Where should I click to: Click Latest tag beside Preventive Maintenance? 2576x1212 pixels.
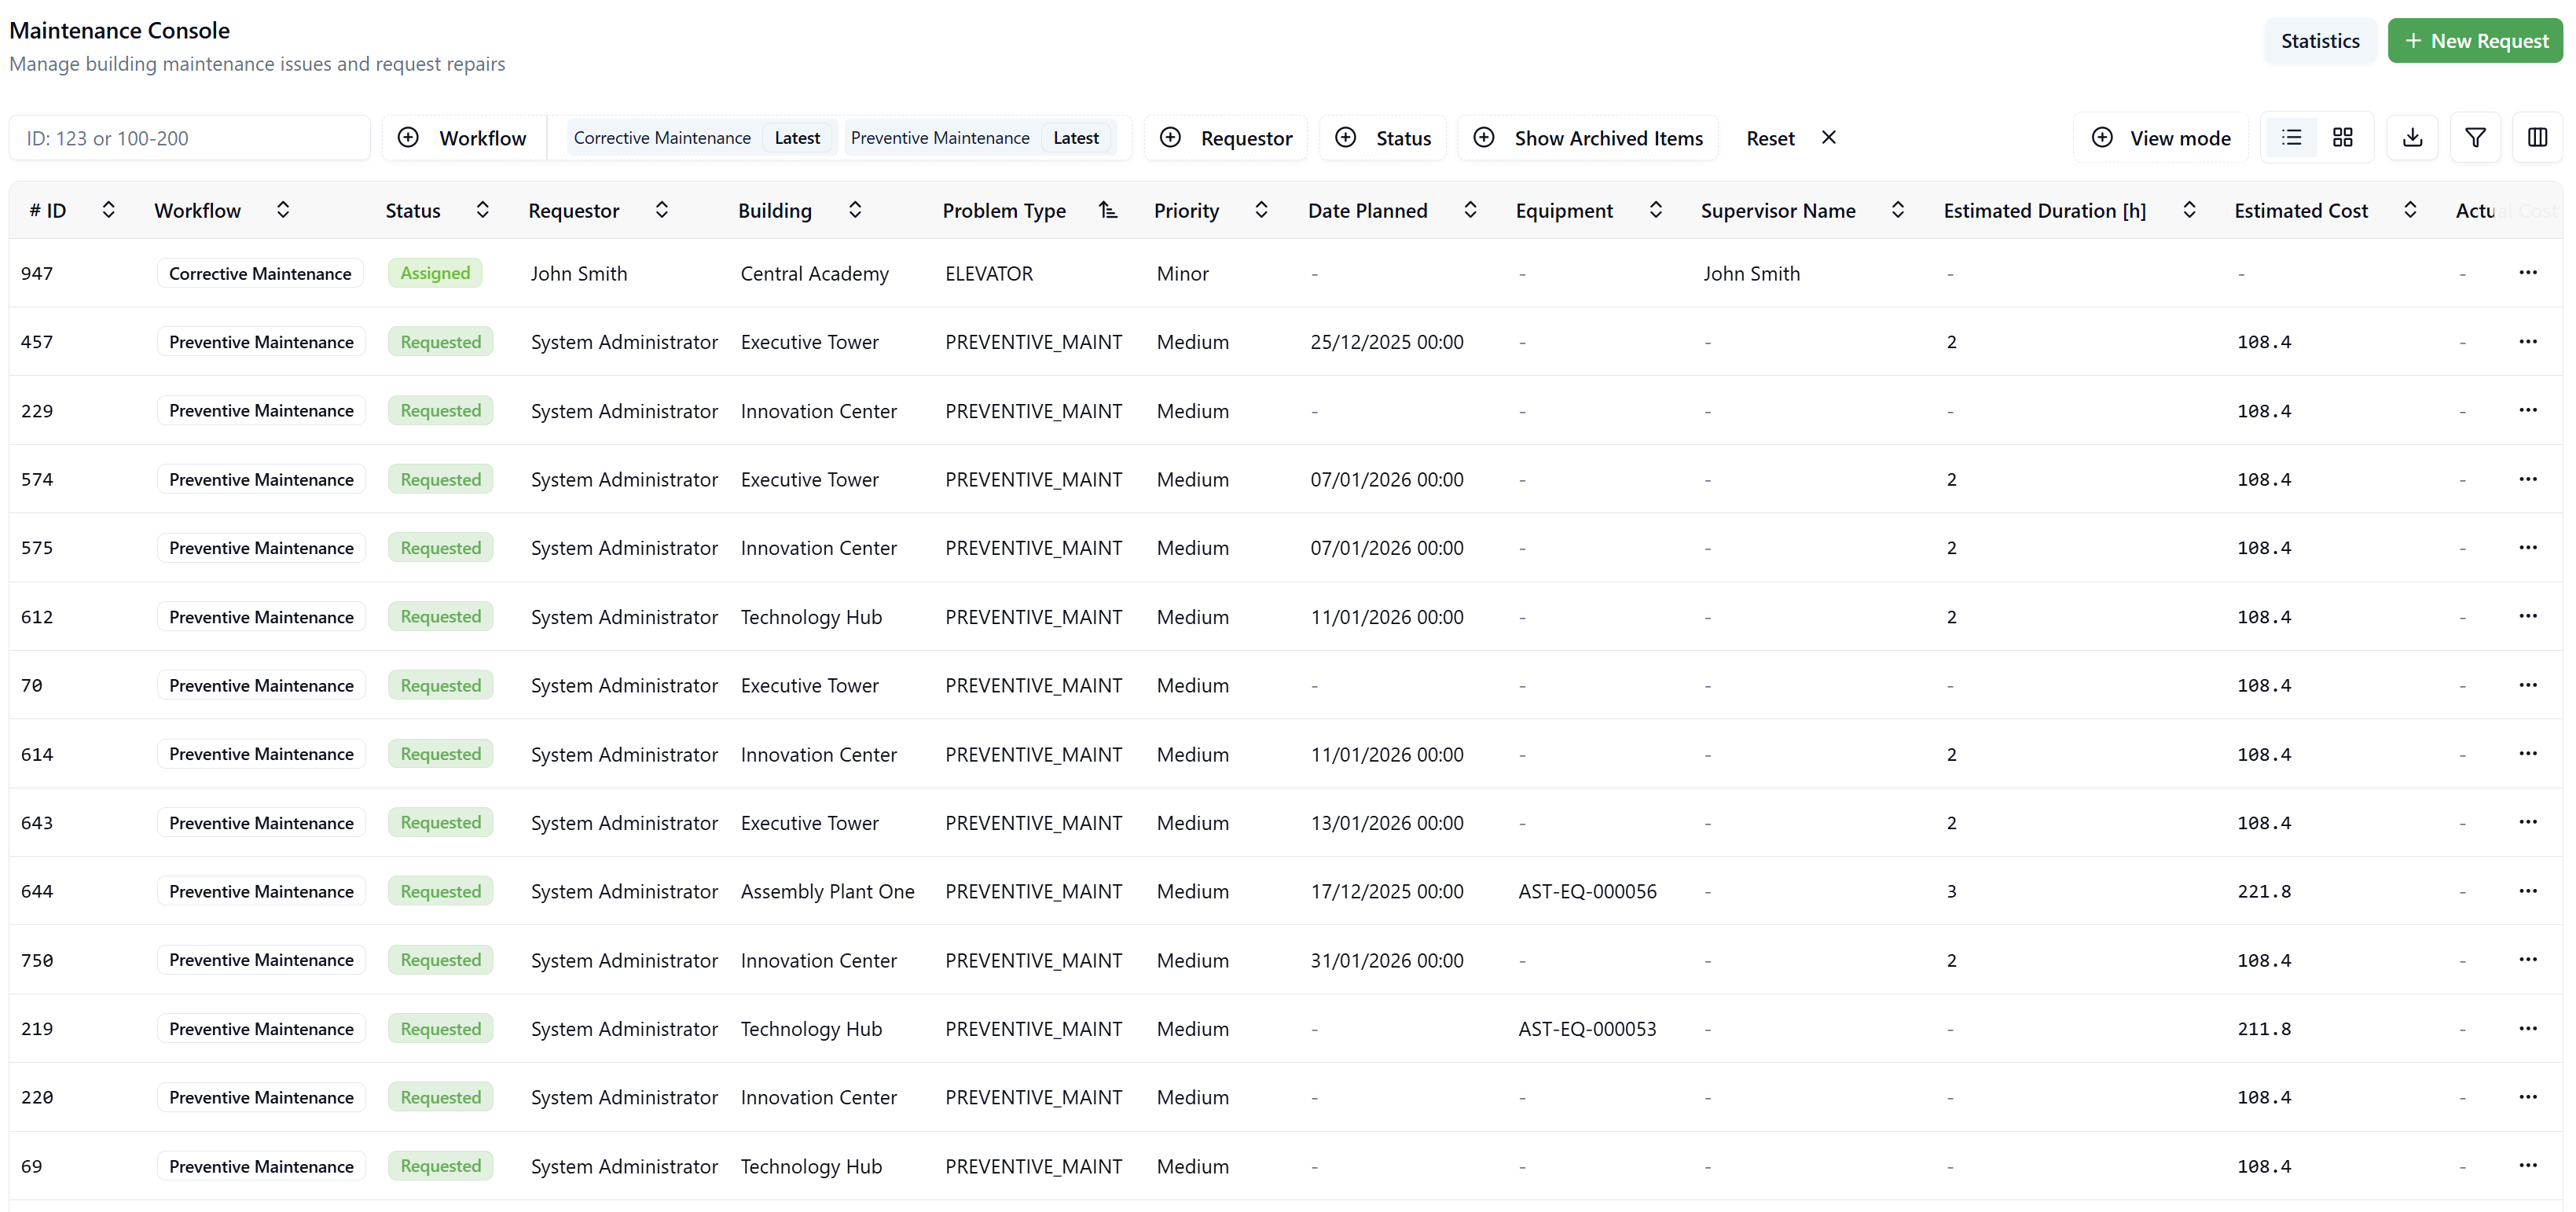1076,138
